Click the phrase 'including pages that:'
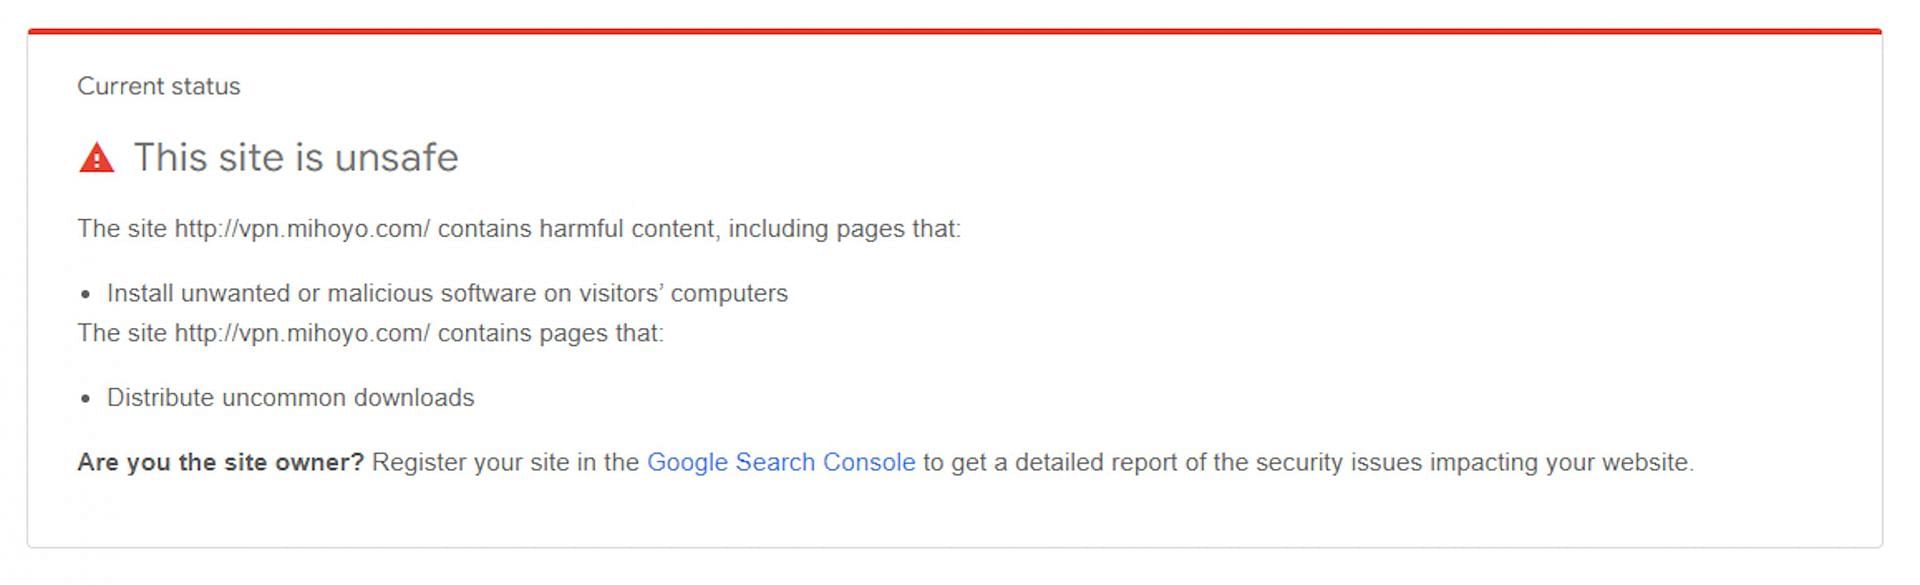This screenshot has height=585, width=1920. pyautogui.click(x=844, y=229)
